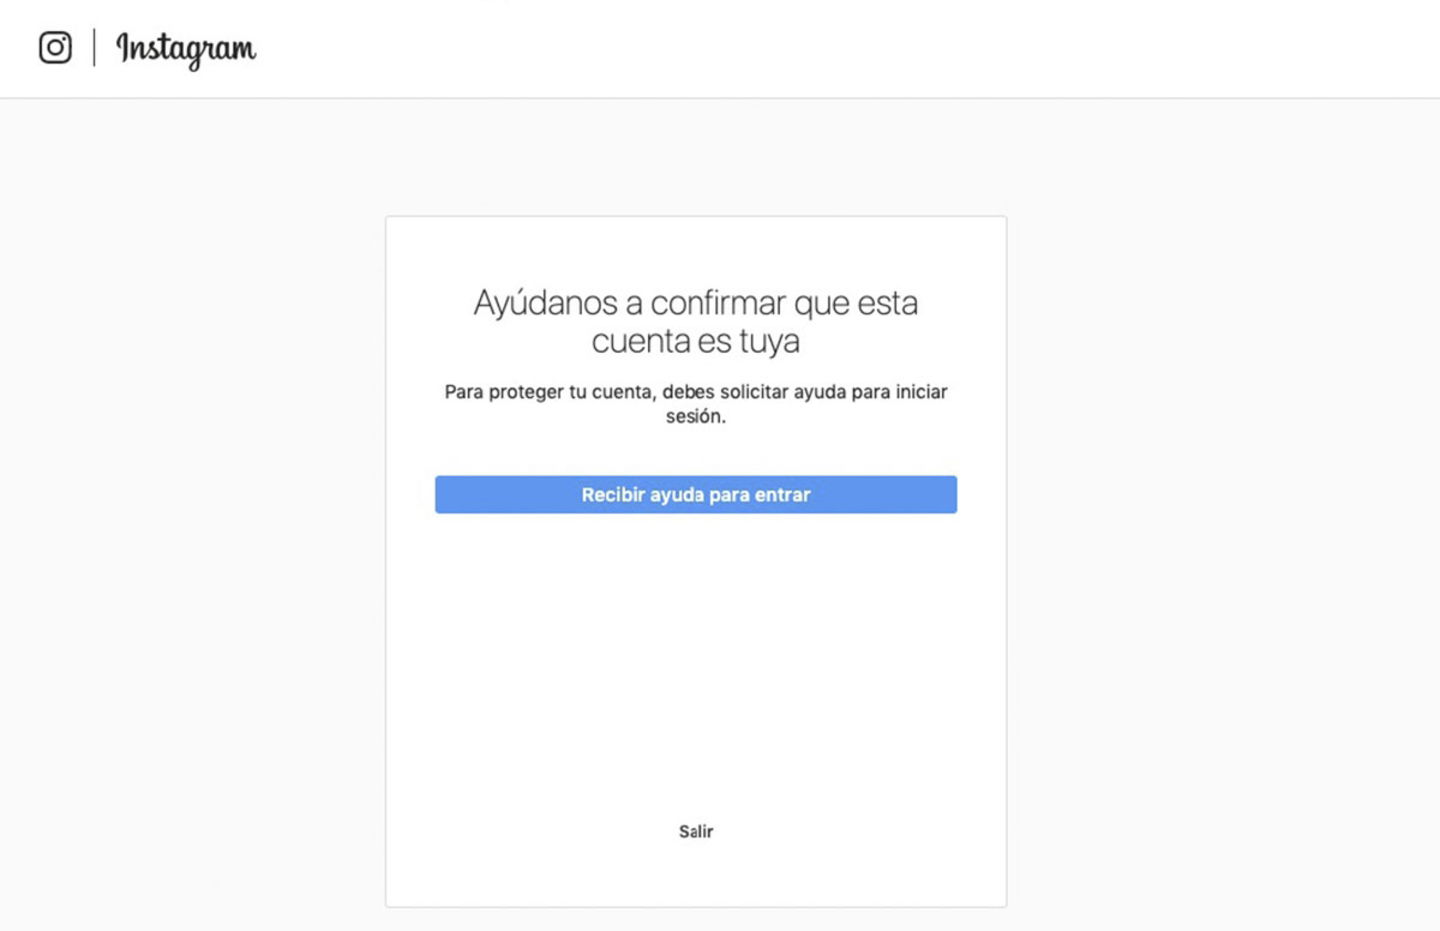1440x931 pixels.
Task: Select heading 'Ayúdanos a confirmar que esta cuenta es tuya'
Action: (x=696, y=322)
